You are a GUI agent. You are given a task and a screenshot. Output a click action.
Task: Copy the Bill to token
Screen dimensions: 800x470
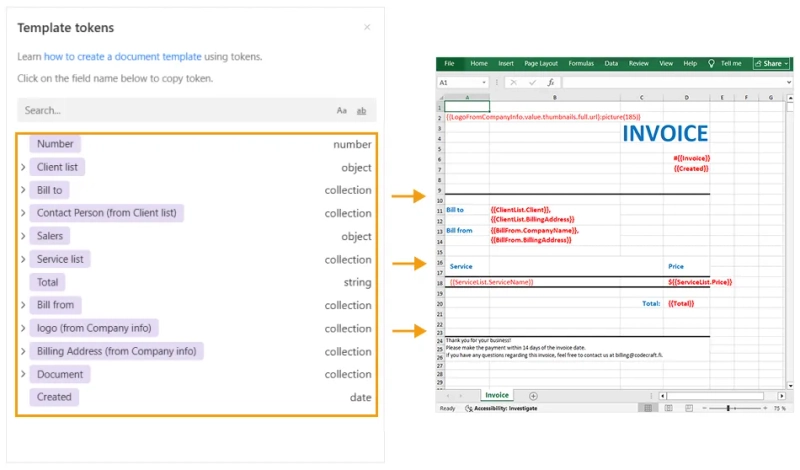click(49, 190)
